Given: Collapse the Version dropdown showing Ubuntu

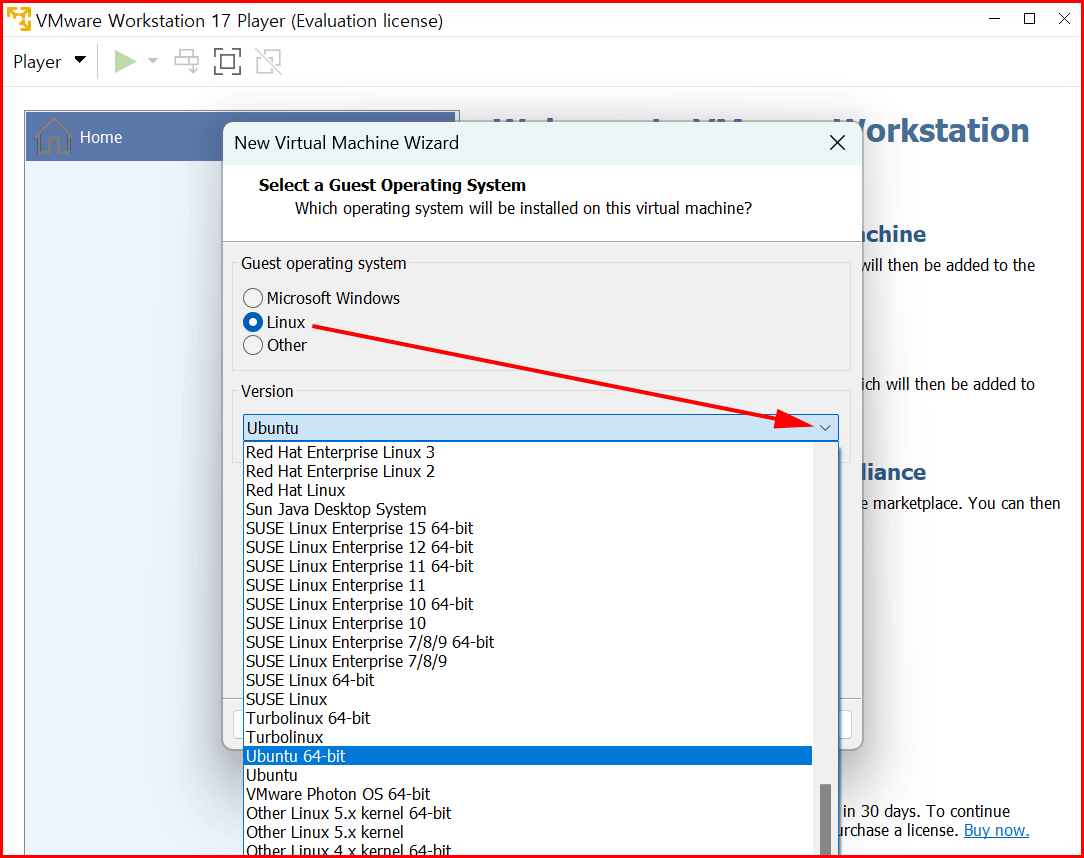Looking at the screenshot, I should 541,428.
